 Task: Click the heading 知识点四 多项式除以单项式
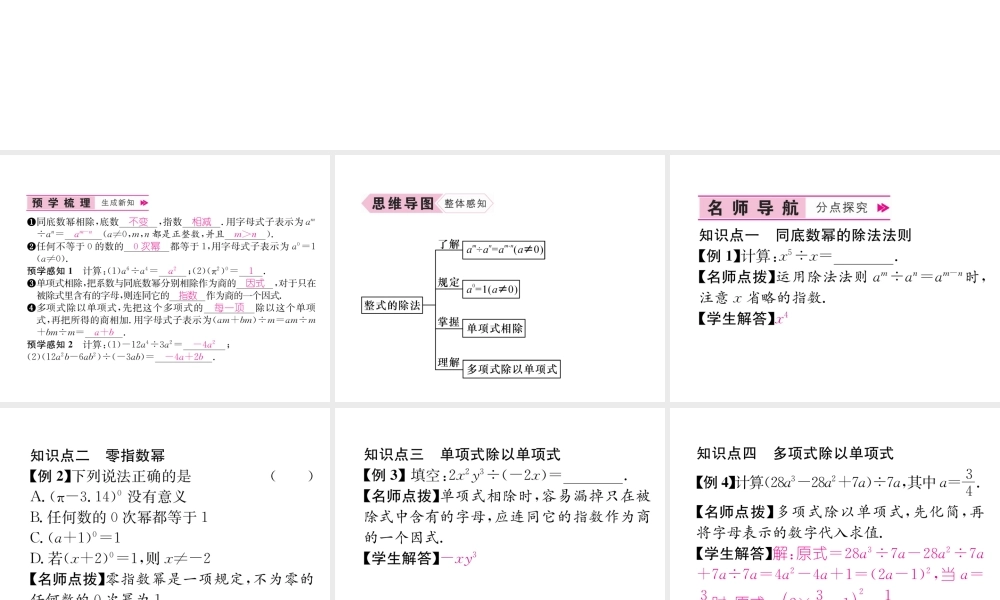tap(795, 453)
